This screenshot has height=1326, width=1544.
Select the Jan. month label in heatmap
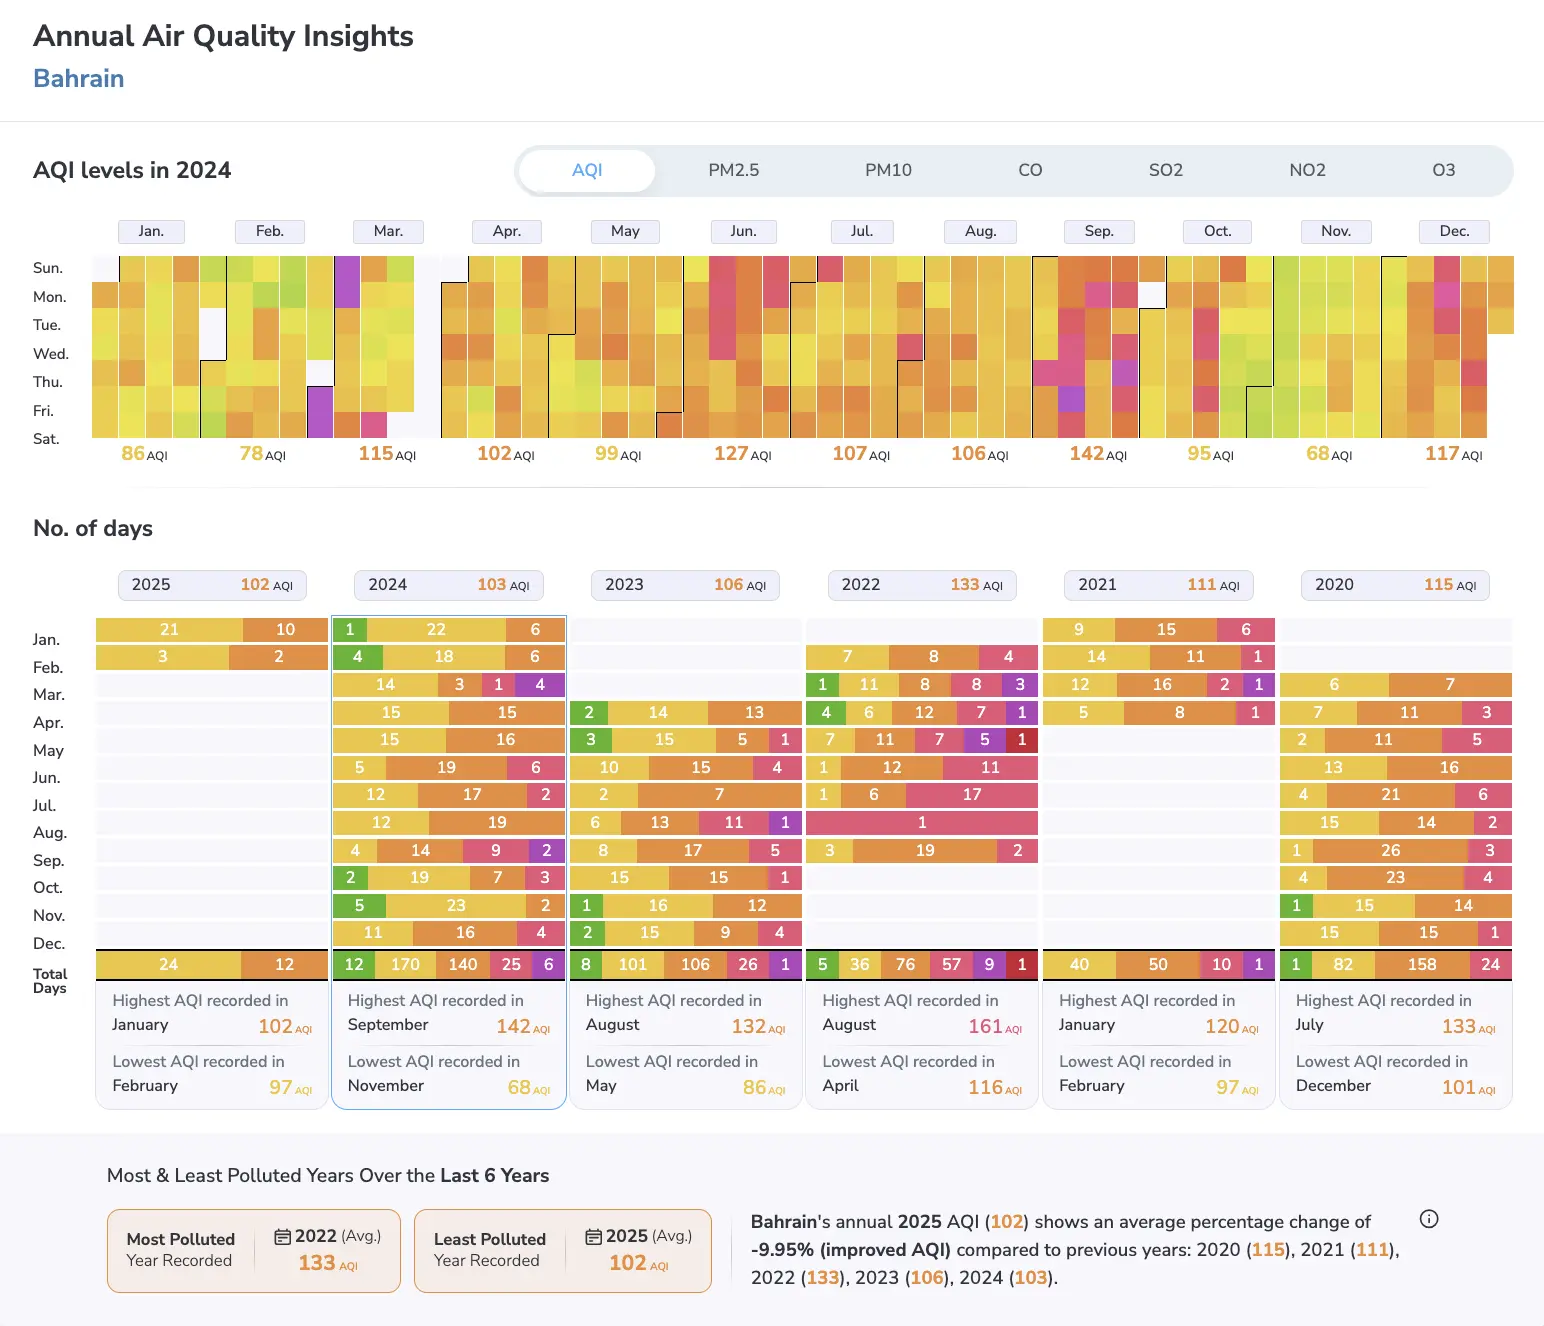[152, 231]
